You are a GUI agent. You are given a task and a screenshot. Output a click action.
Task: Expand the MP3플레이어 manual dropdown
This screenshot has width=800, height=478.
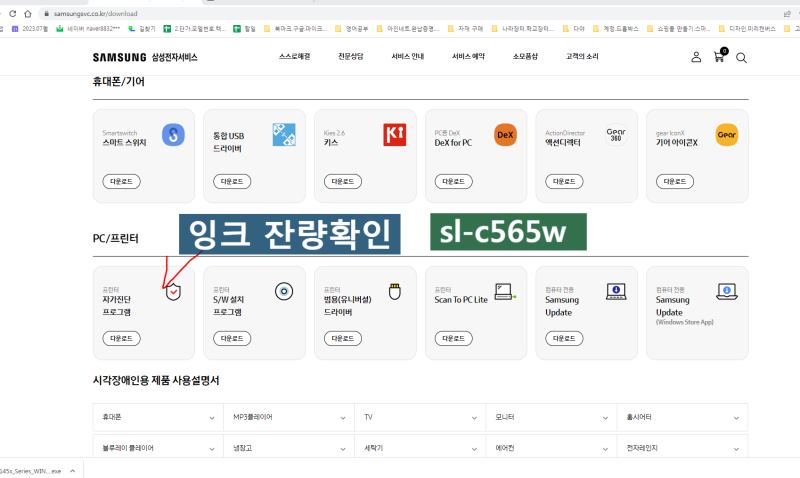tap(289, 417)
